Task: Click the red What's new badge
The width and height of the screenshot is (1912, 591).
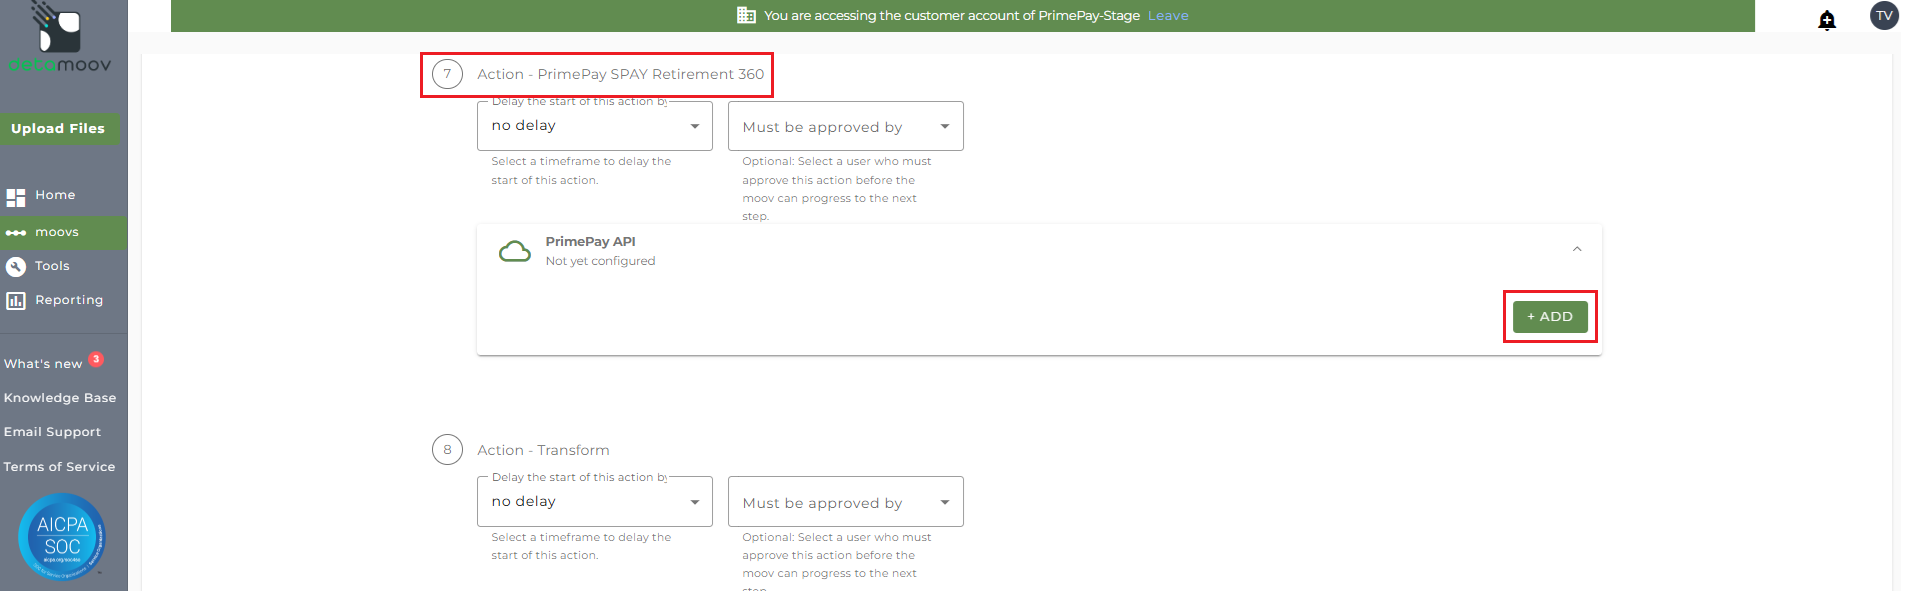Action: coord(96,359)
